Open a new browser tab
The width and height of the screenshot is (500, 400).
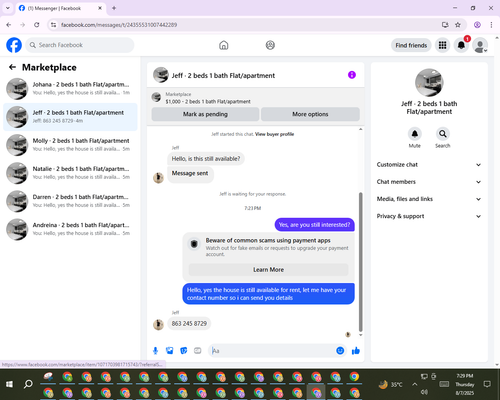coord(114,8)
